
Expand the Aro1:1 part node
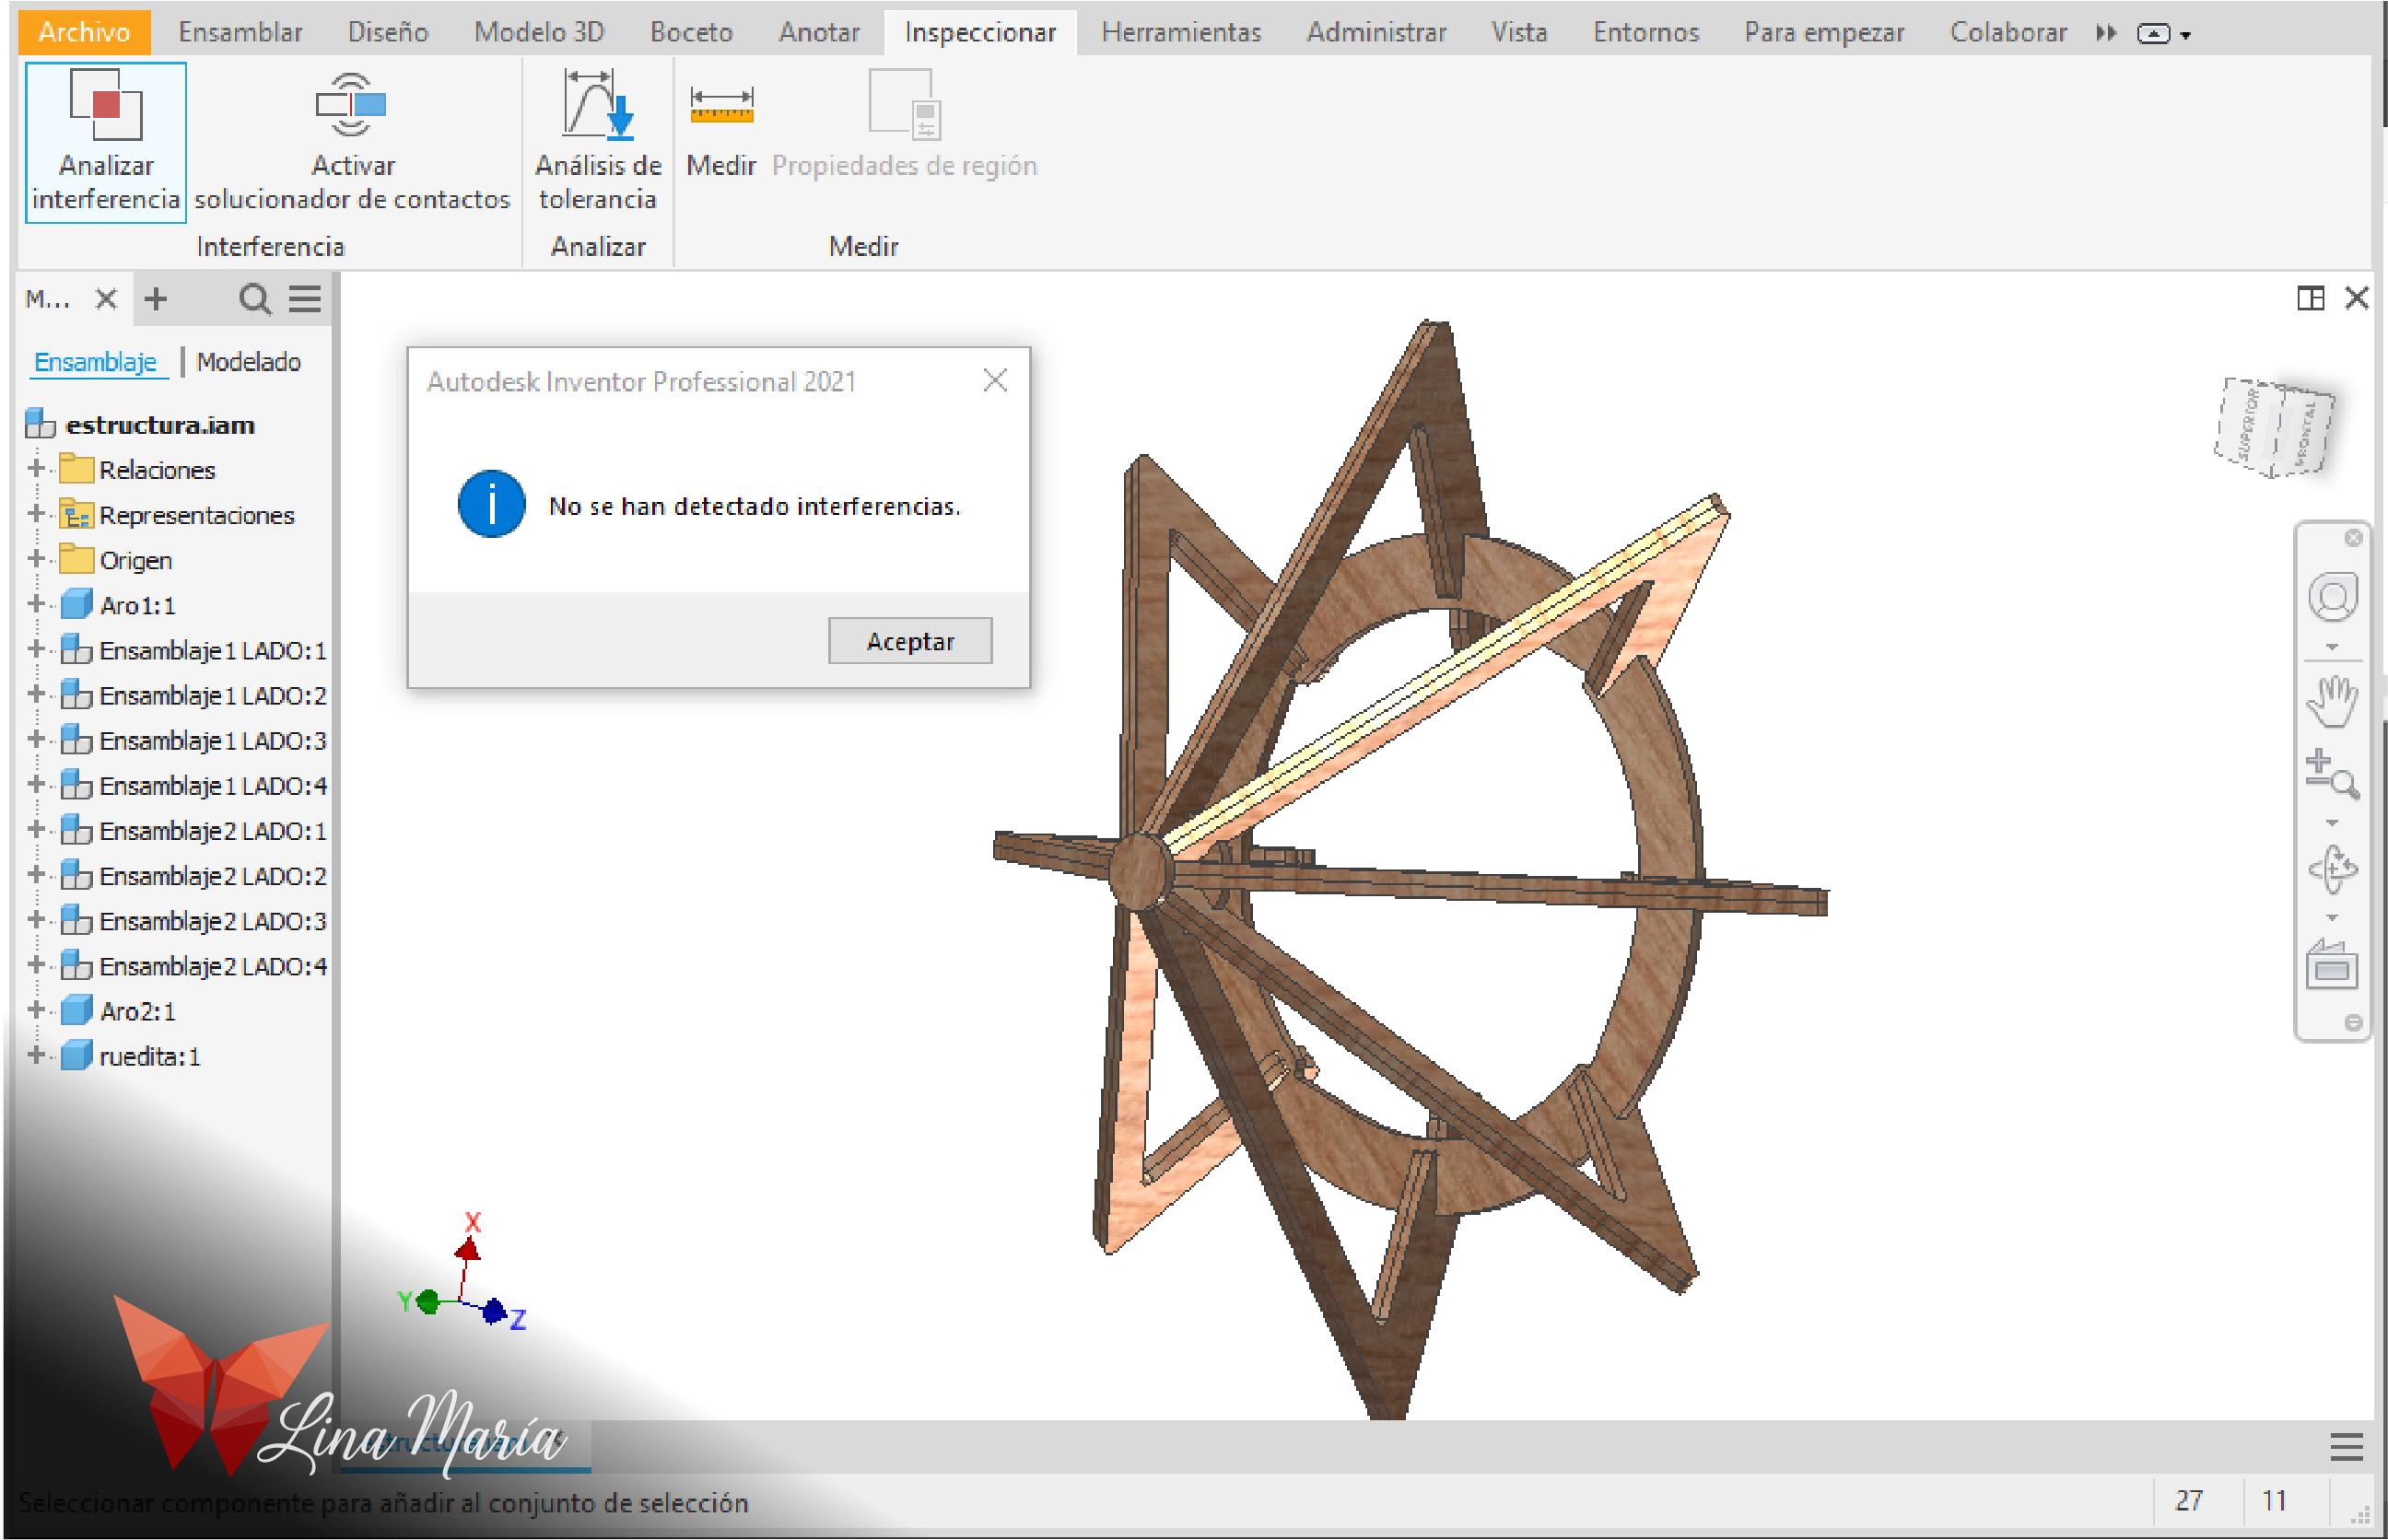point(37,603)
